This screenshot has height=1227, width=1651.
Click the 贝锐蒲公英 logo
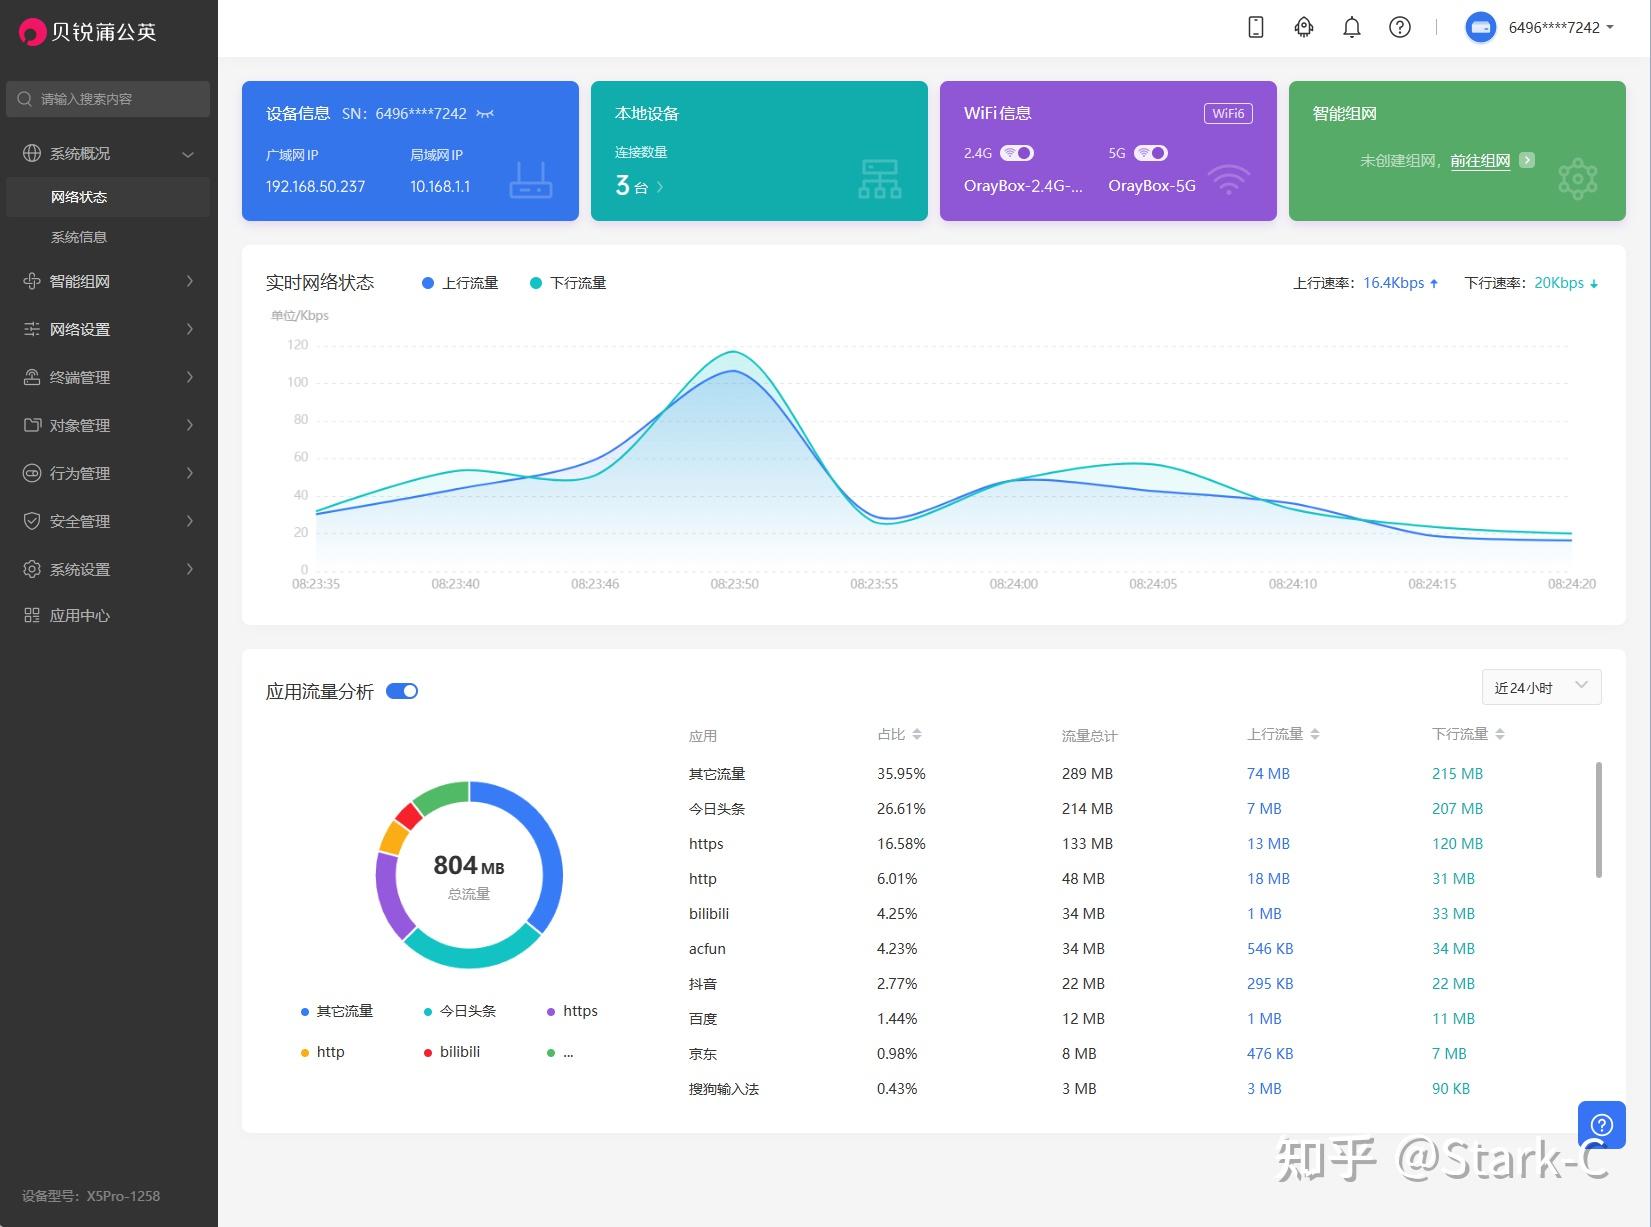tap(88, 32)
